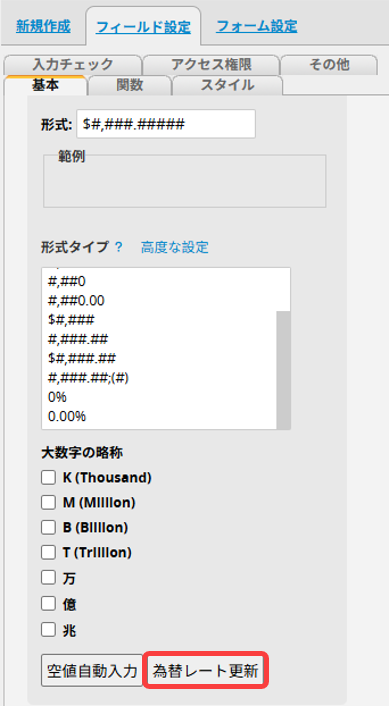Open the 関数 tab

[130, 85]
